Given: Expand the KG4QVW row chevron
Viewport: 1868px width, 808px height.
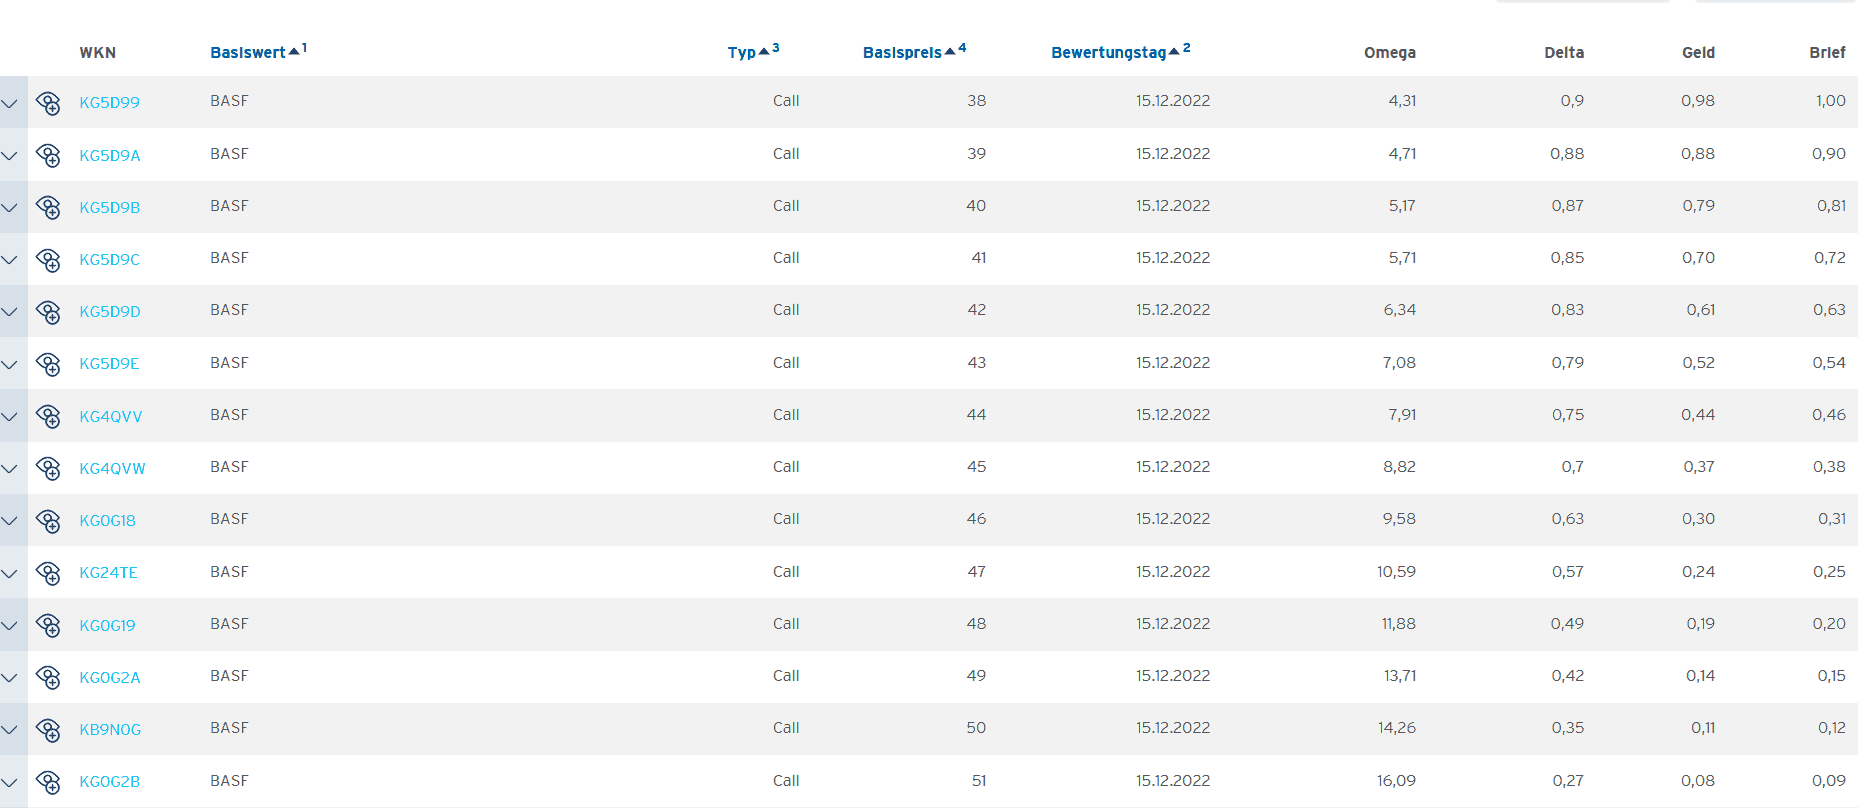Looking at the screenshot, I should pos(10,468).
